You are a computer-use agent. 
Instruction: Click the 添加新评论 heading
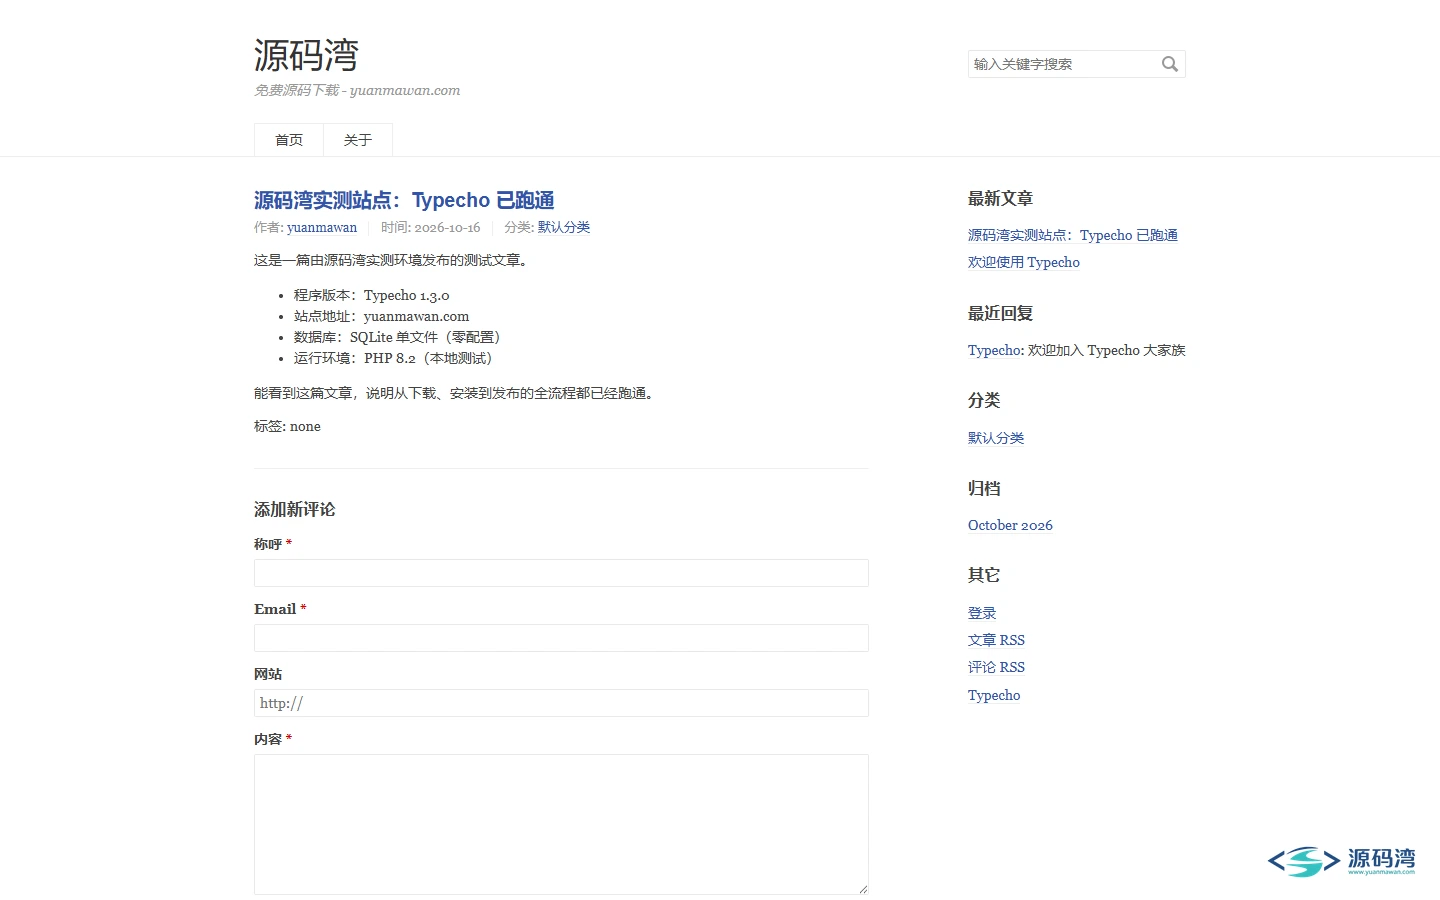point(295,509)
